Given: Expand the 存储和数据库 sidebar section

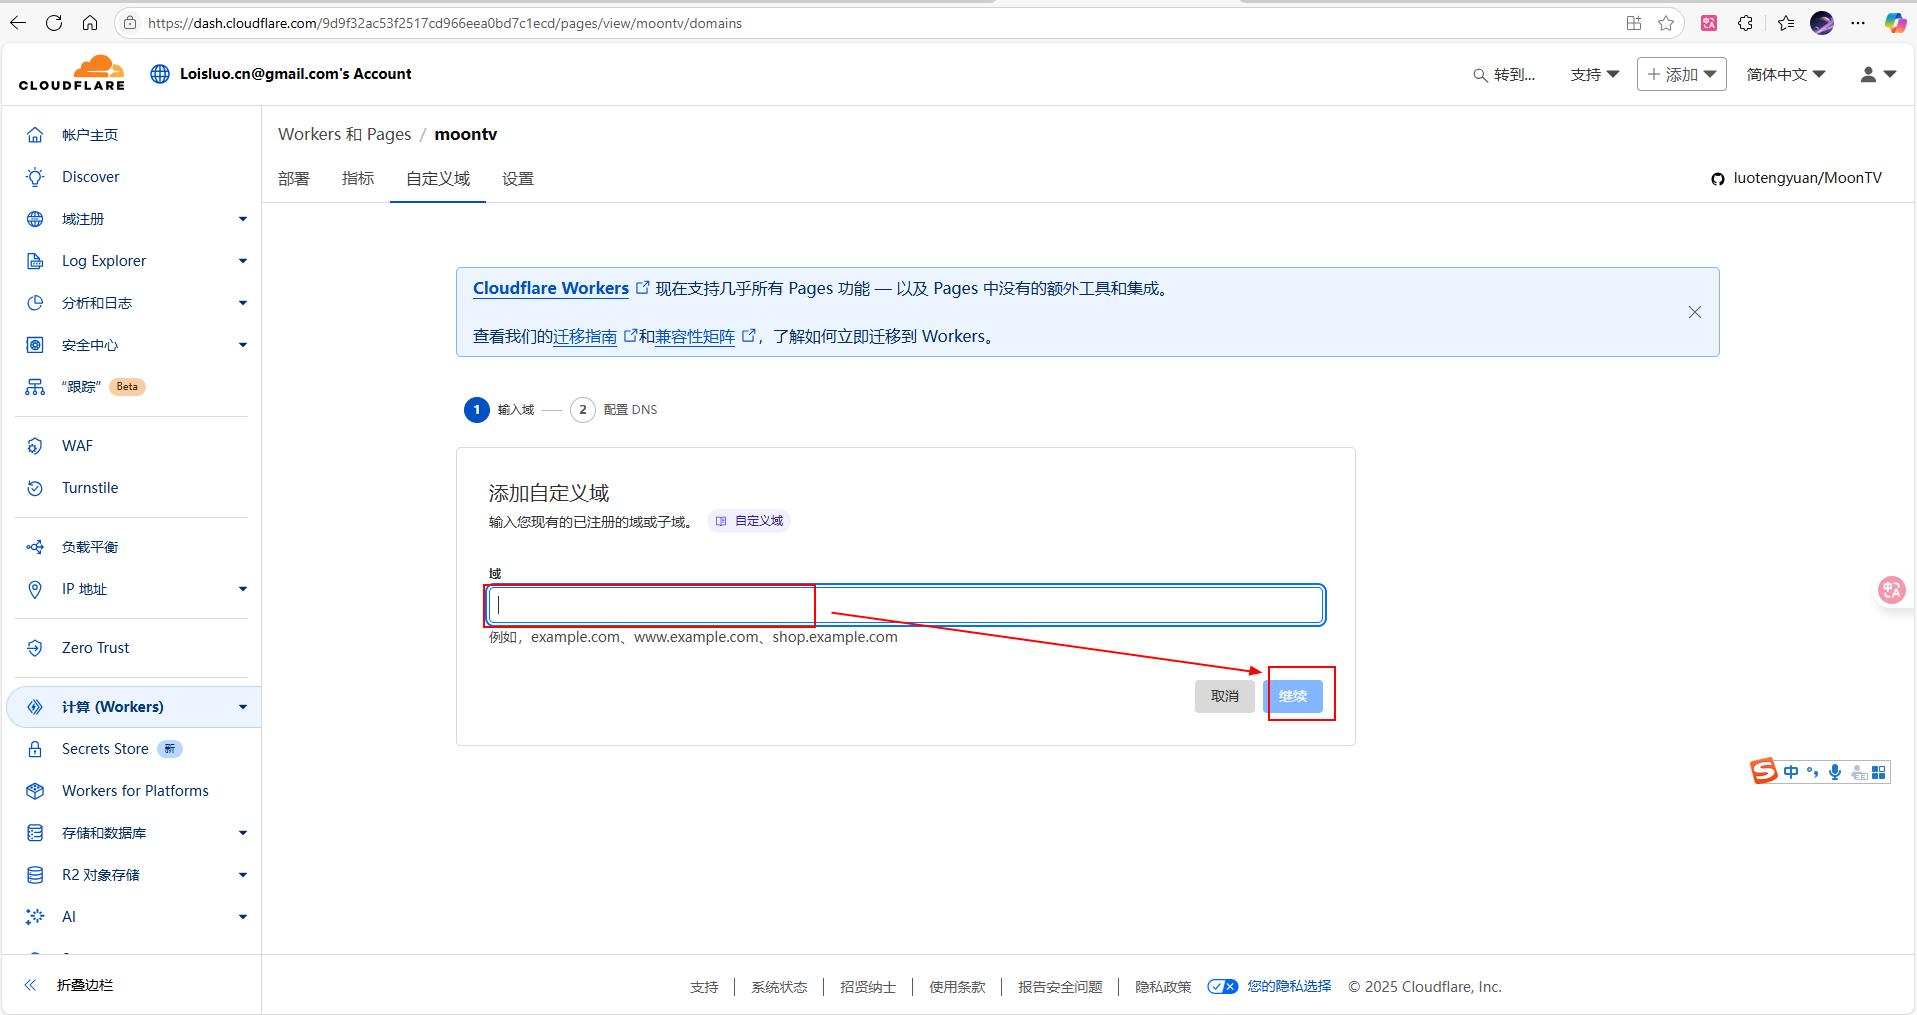Looking at the screenshot, I should pos(243,833).
